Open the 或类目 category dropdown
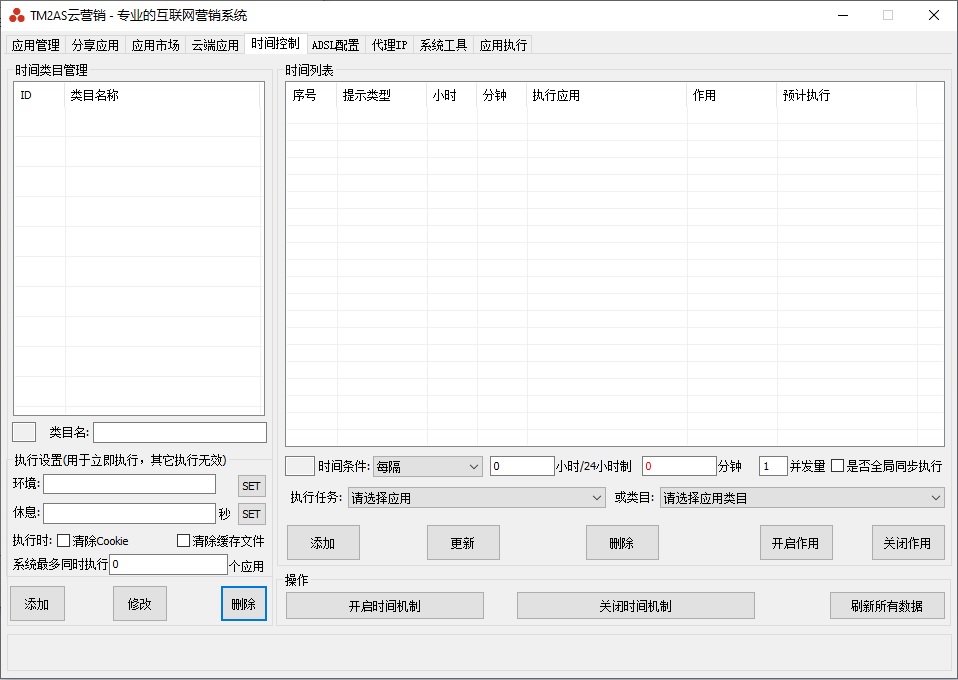 point(802,498)
